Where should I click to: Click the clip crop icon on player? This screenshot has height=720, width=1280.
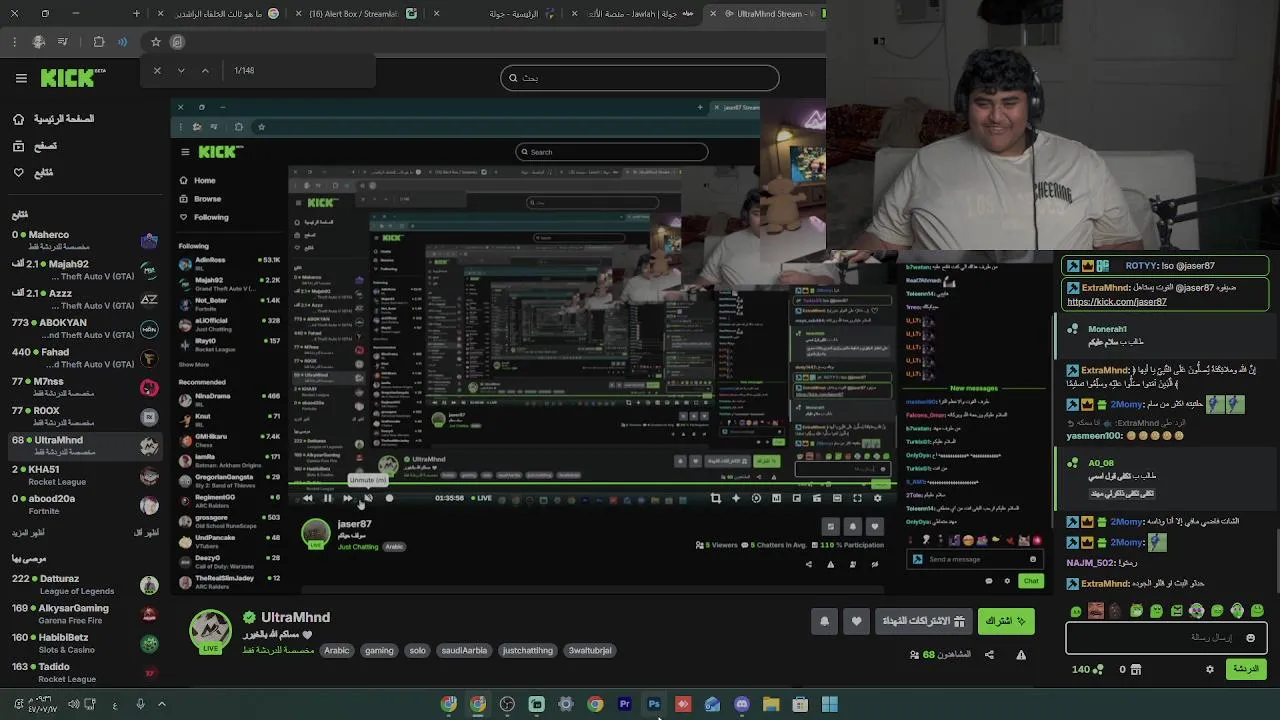point(715,498)
